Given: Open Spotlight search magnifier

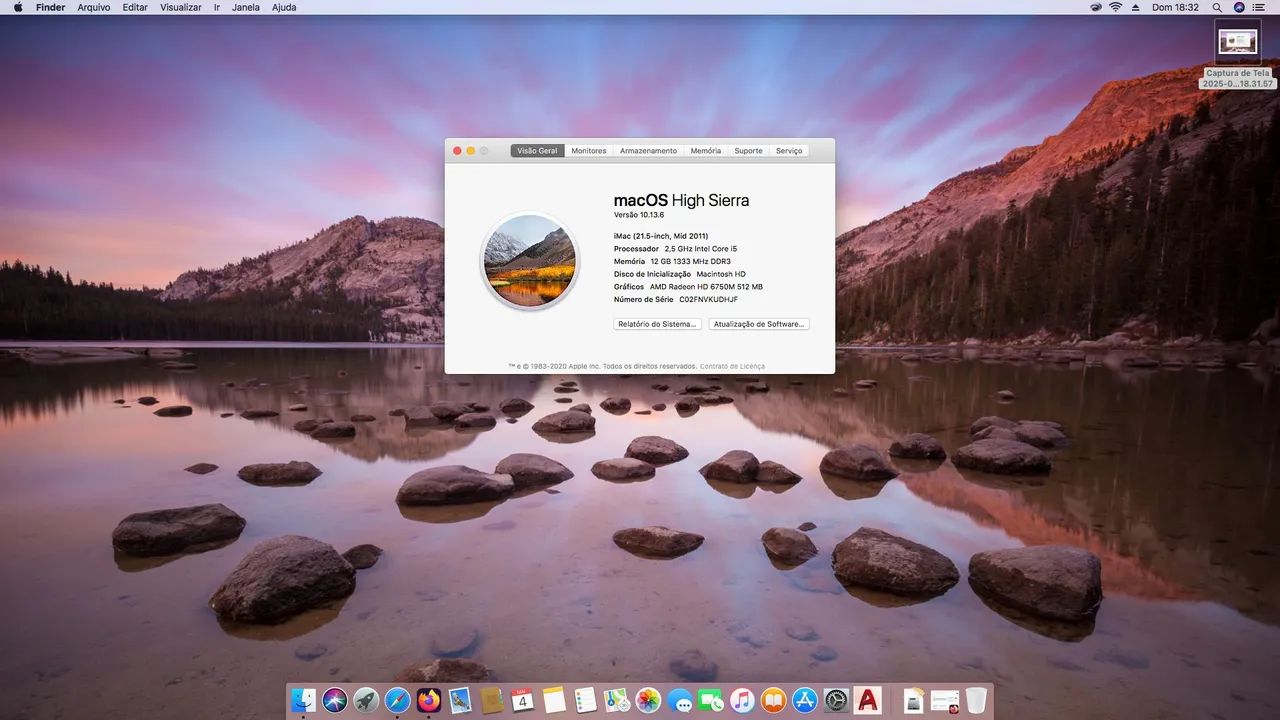Looking at the screenshot, I should click(x=1217, y=7).
